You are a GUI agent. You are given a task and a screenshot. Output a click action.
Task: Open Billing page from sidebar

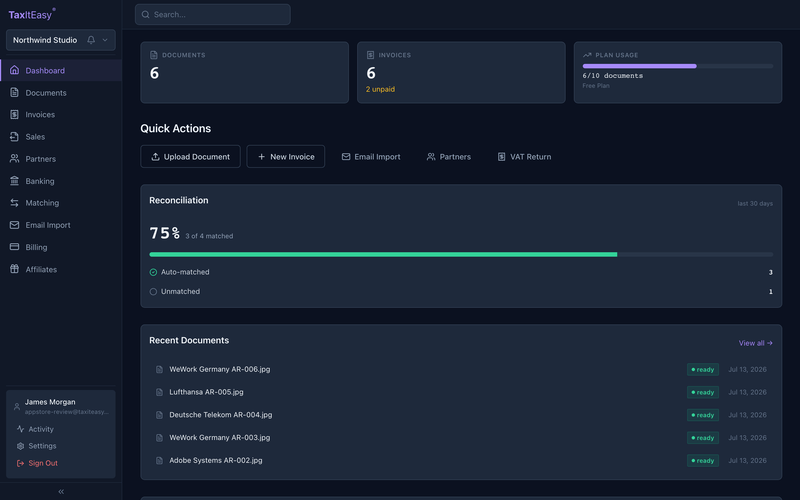(61, 247)
